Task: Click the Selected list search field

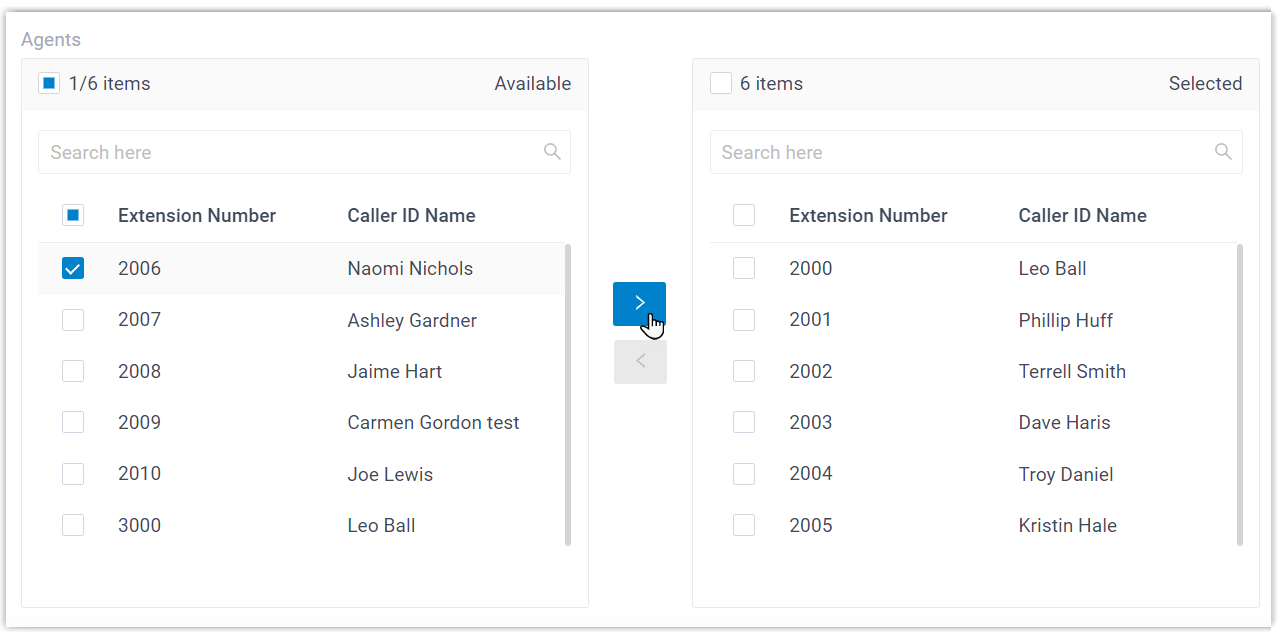Action: (960, 152)
